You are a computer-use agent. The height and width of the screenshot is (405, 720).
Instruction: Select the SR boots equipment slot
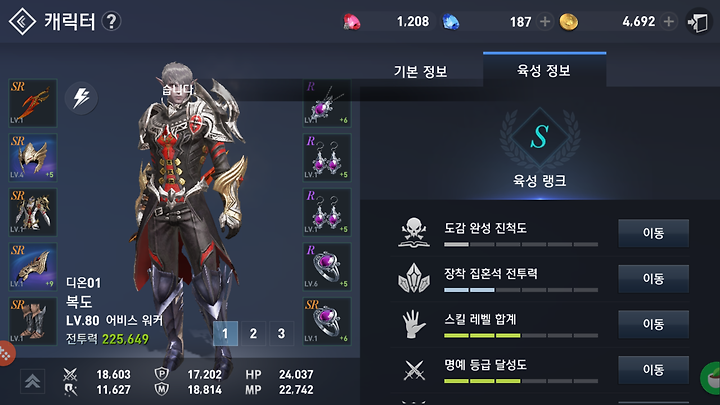pos(33,321)
